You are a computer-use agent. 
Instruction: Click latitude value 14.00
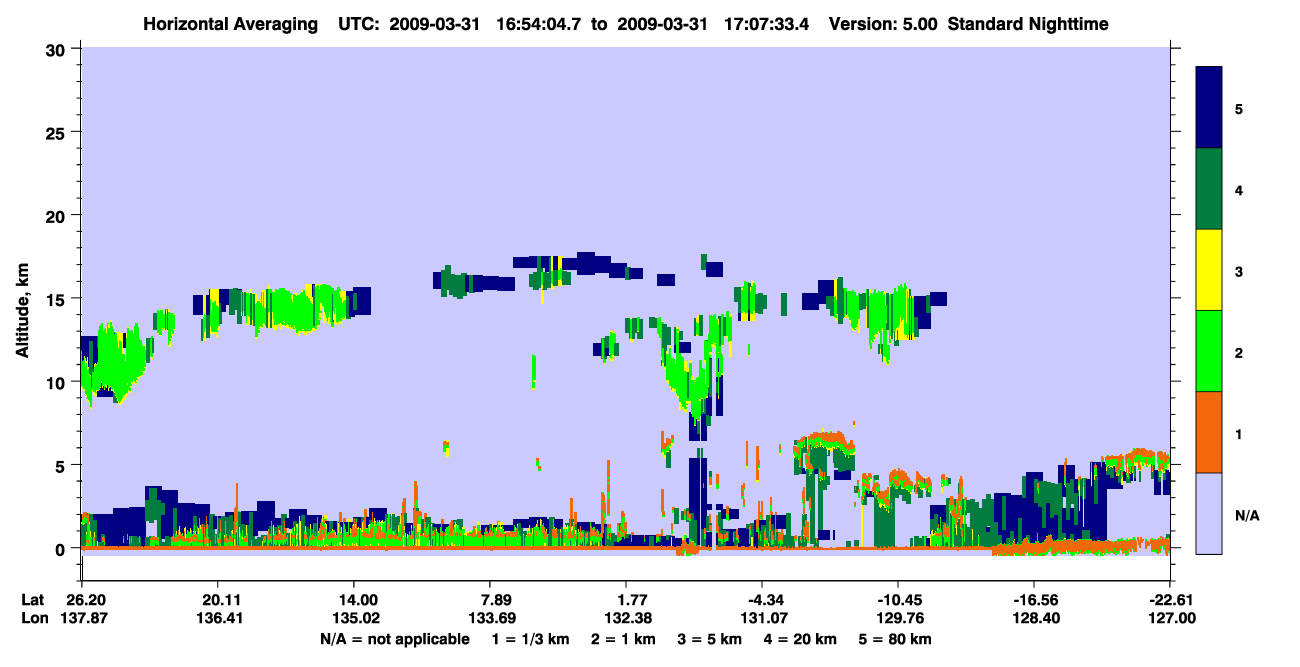pos(353,600)
